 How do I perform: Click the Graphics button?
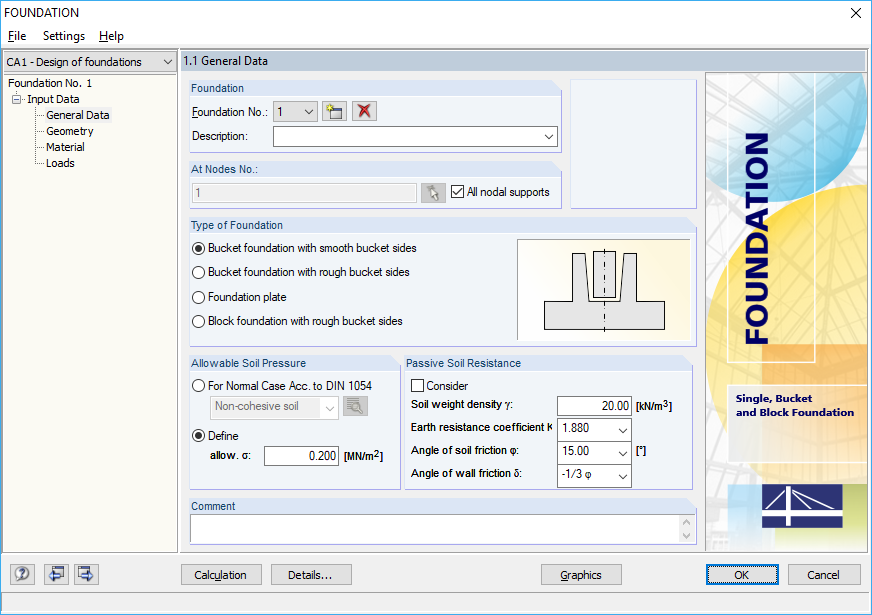click(x=581, y=575)
